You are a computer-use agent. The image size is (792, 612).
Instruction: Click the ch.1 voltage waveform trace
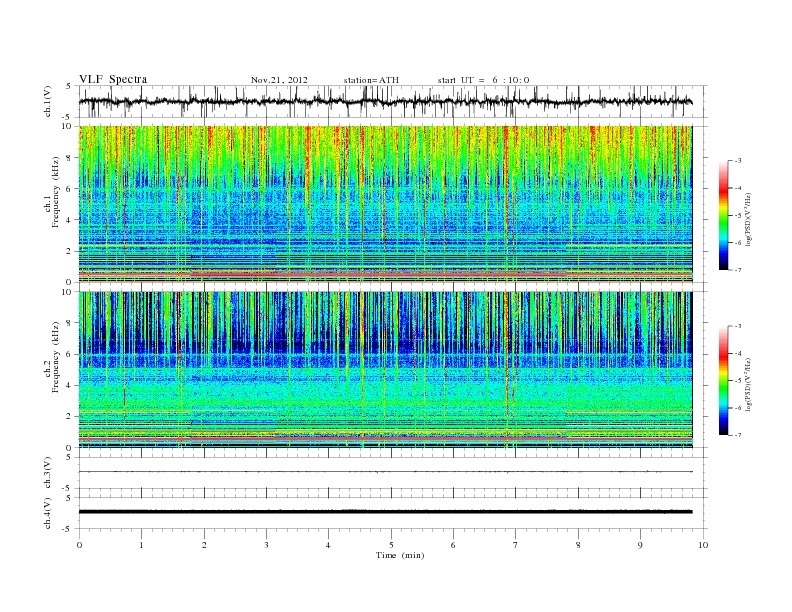[x=385, y=101]
